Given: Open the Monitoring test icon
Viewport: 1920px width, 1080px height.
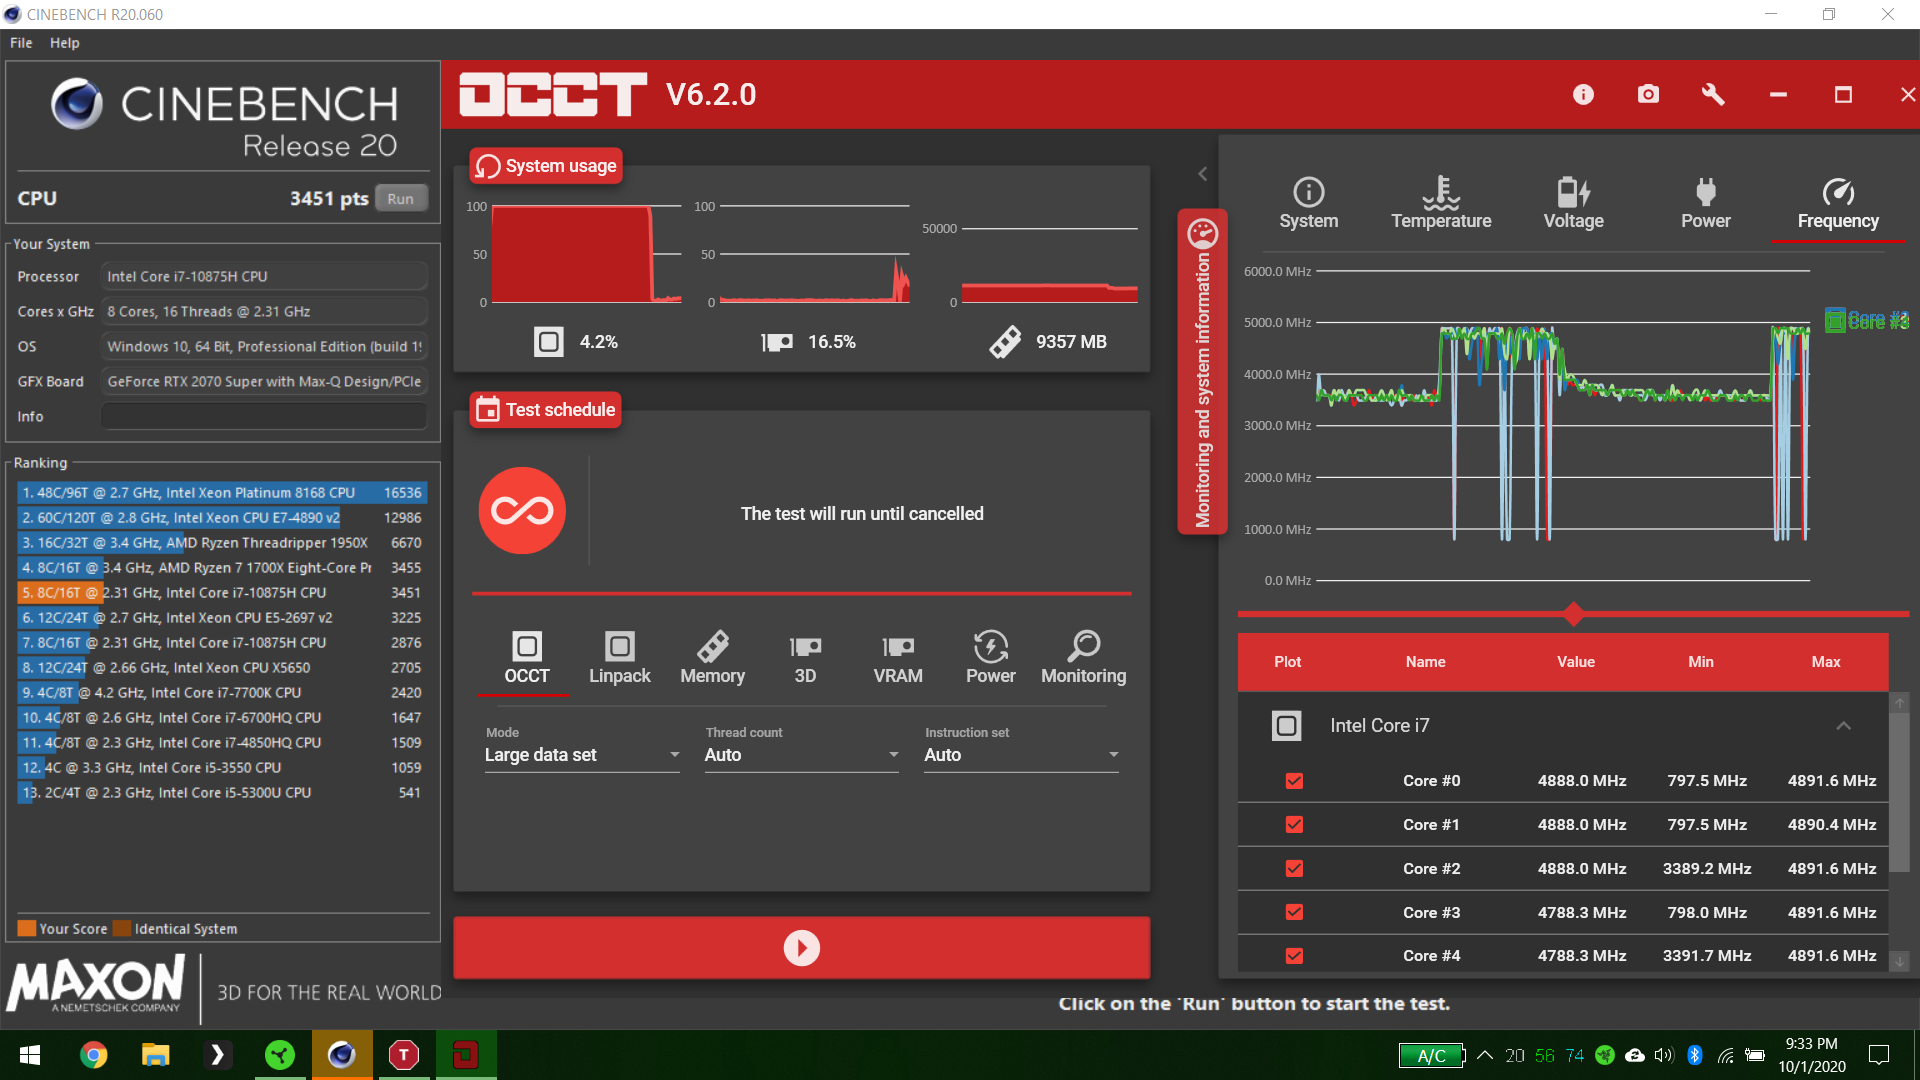Looking at the screenshot, I should pyautogui.click(x=1083, y=657).
